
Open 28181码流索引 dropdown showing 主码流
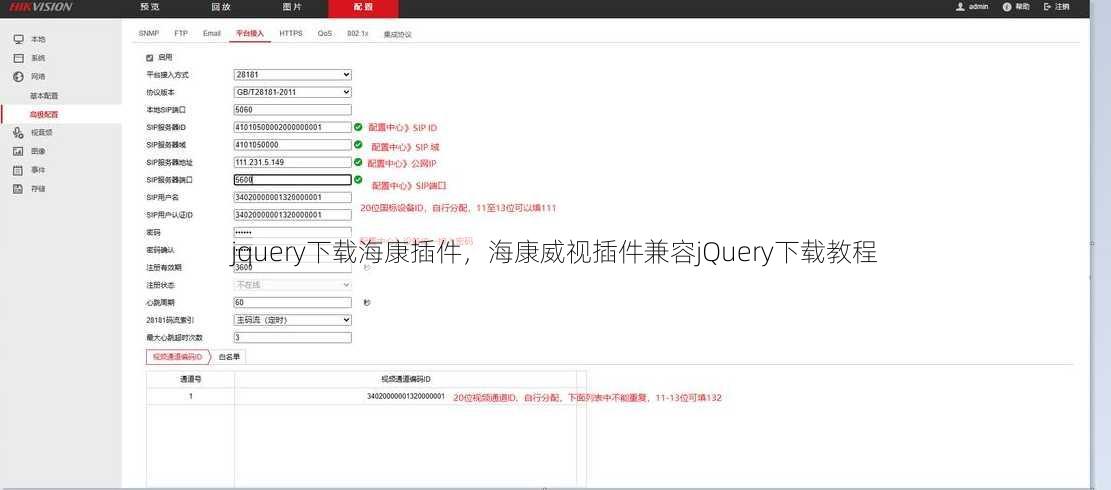pyautogui.click(x=293, y=320)
